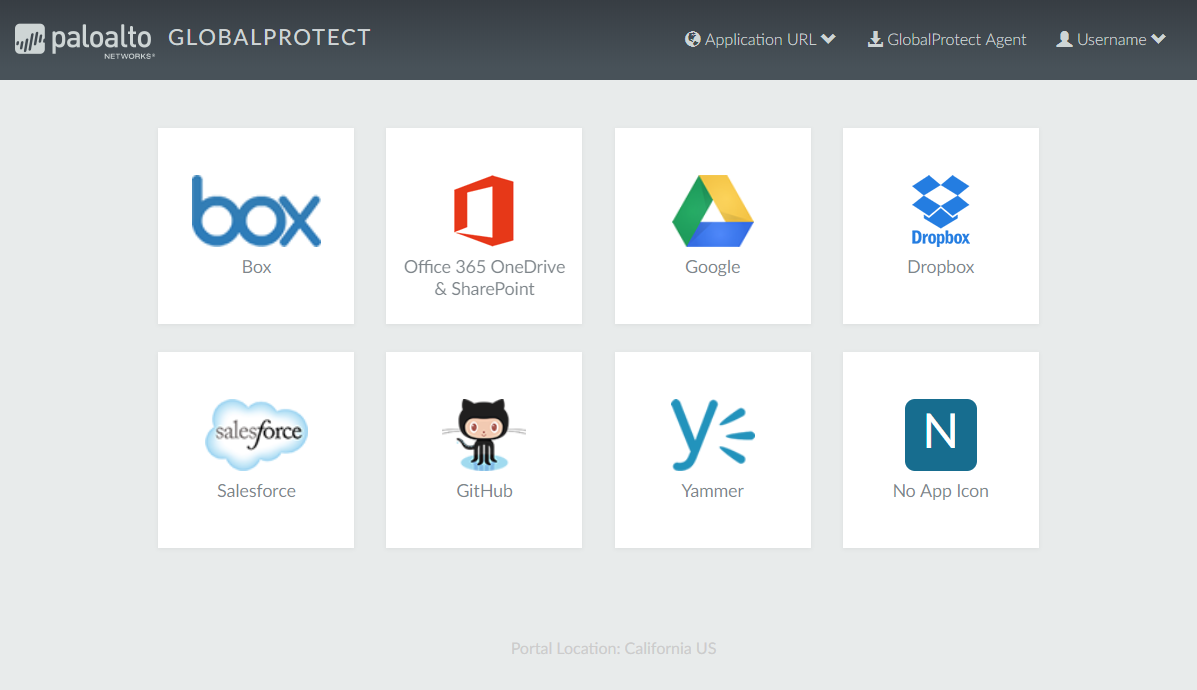Image resolution: width=1197 pixels, height=690 pixels.
Task: Expand the Username menu chevron
Action: [x=1158, y=40]
